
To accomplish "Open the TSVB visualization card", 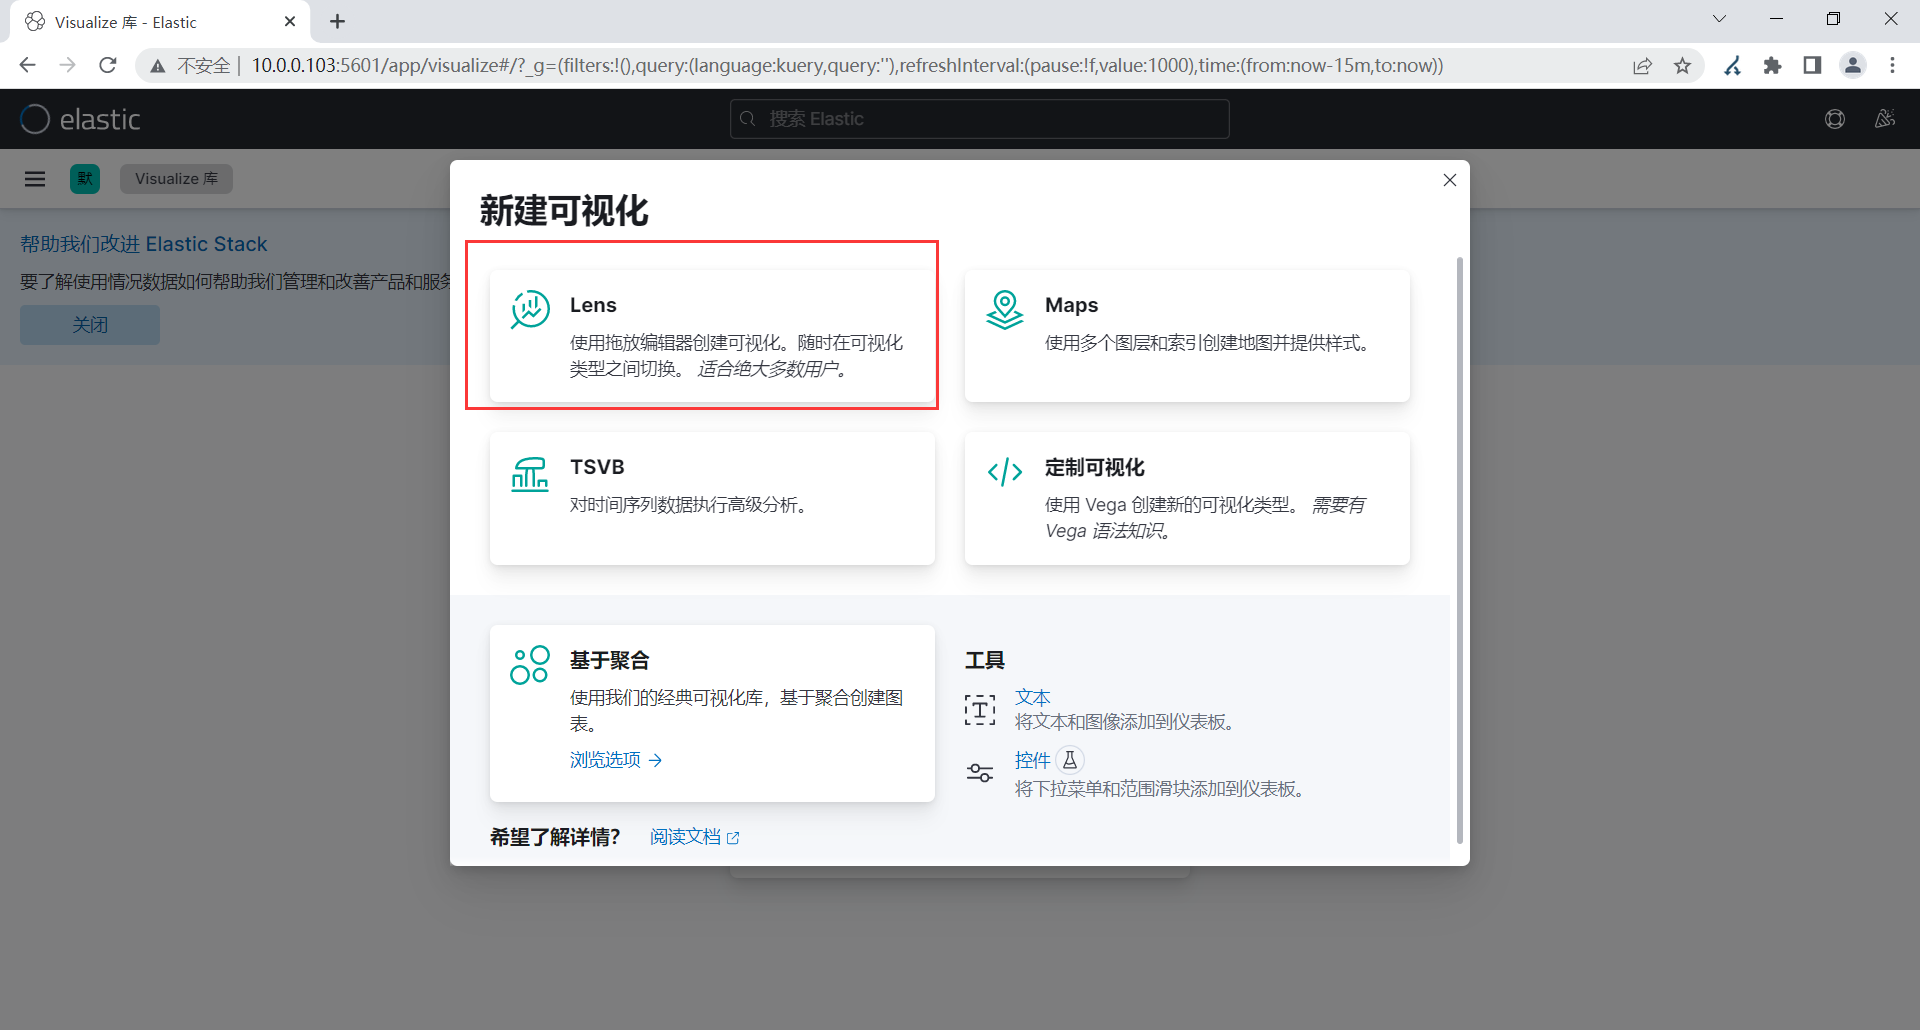I will 712,498.
